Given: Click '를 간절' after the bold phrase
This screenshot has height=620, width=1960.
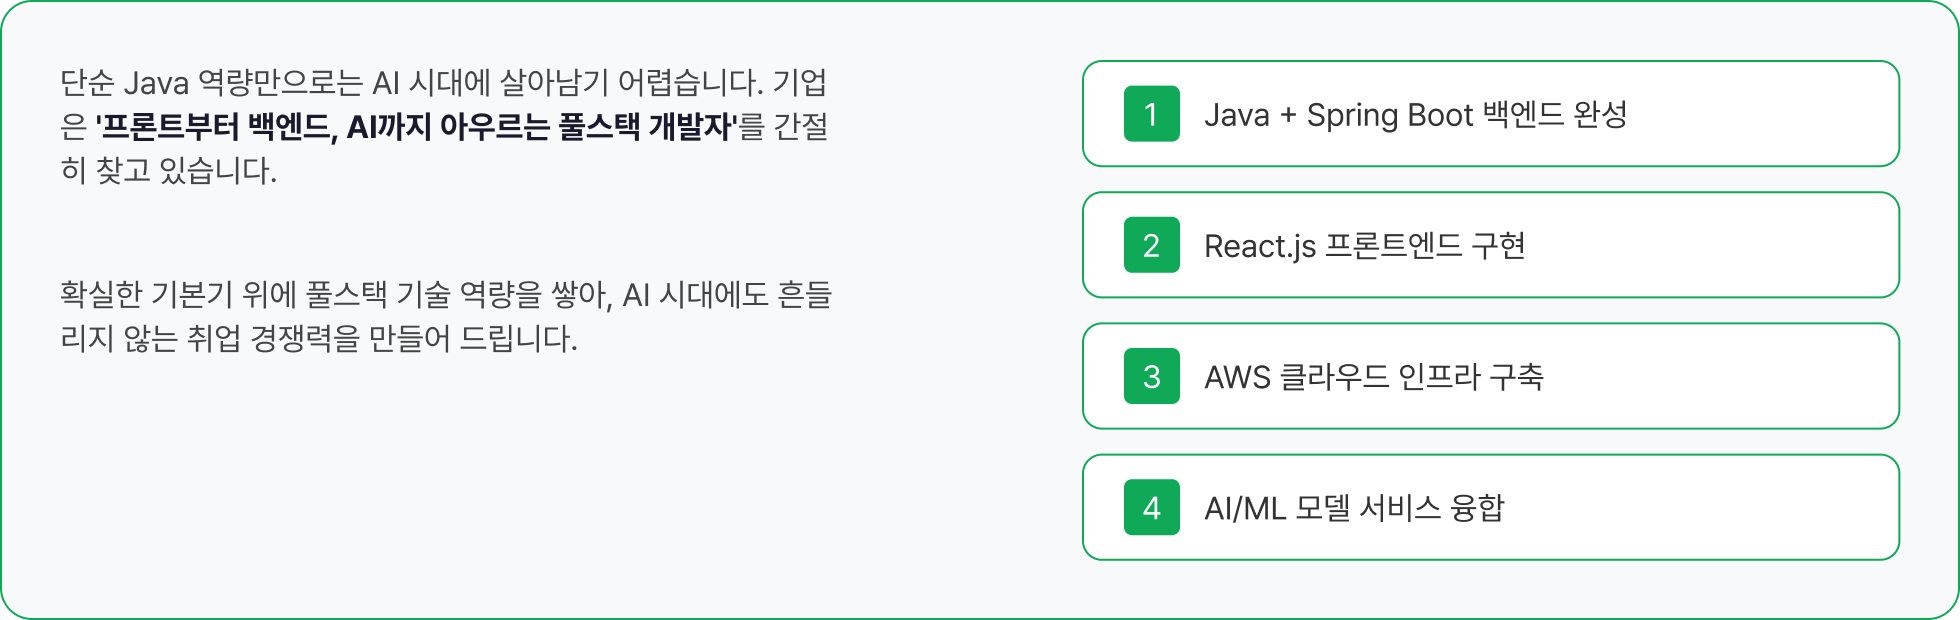Looking at the screenshot, I should (784, 127).
